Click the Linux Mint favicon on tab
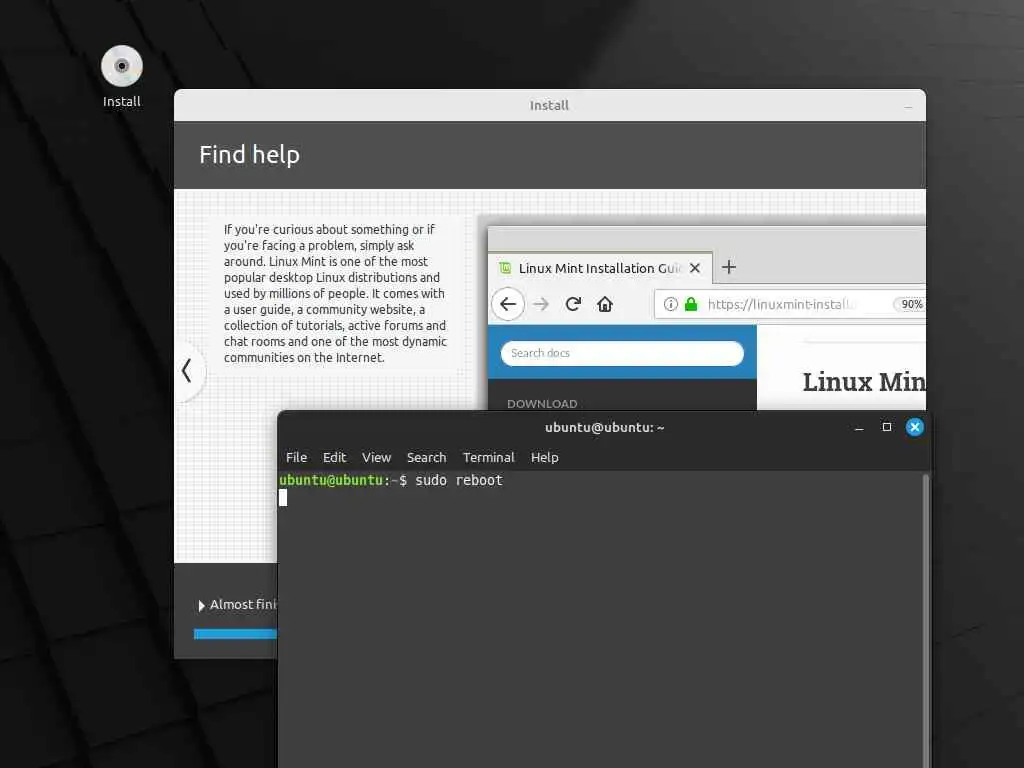This screenshot has width=1024, height=768. [505, 268]
